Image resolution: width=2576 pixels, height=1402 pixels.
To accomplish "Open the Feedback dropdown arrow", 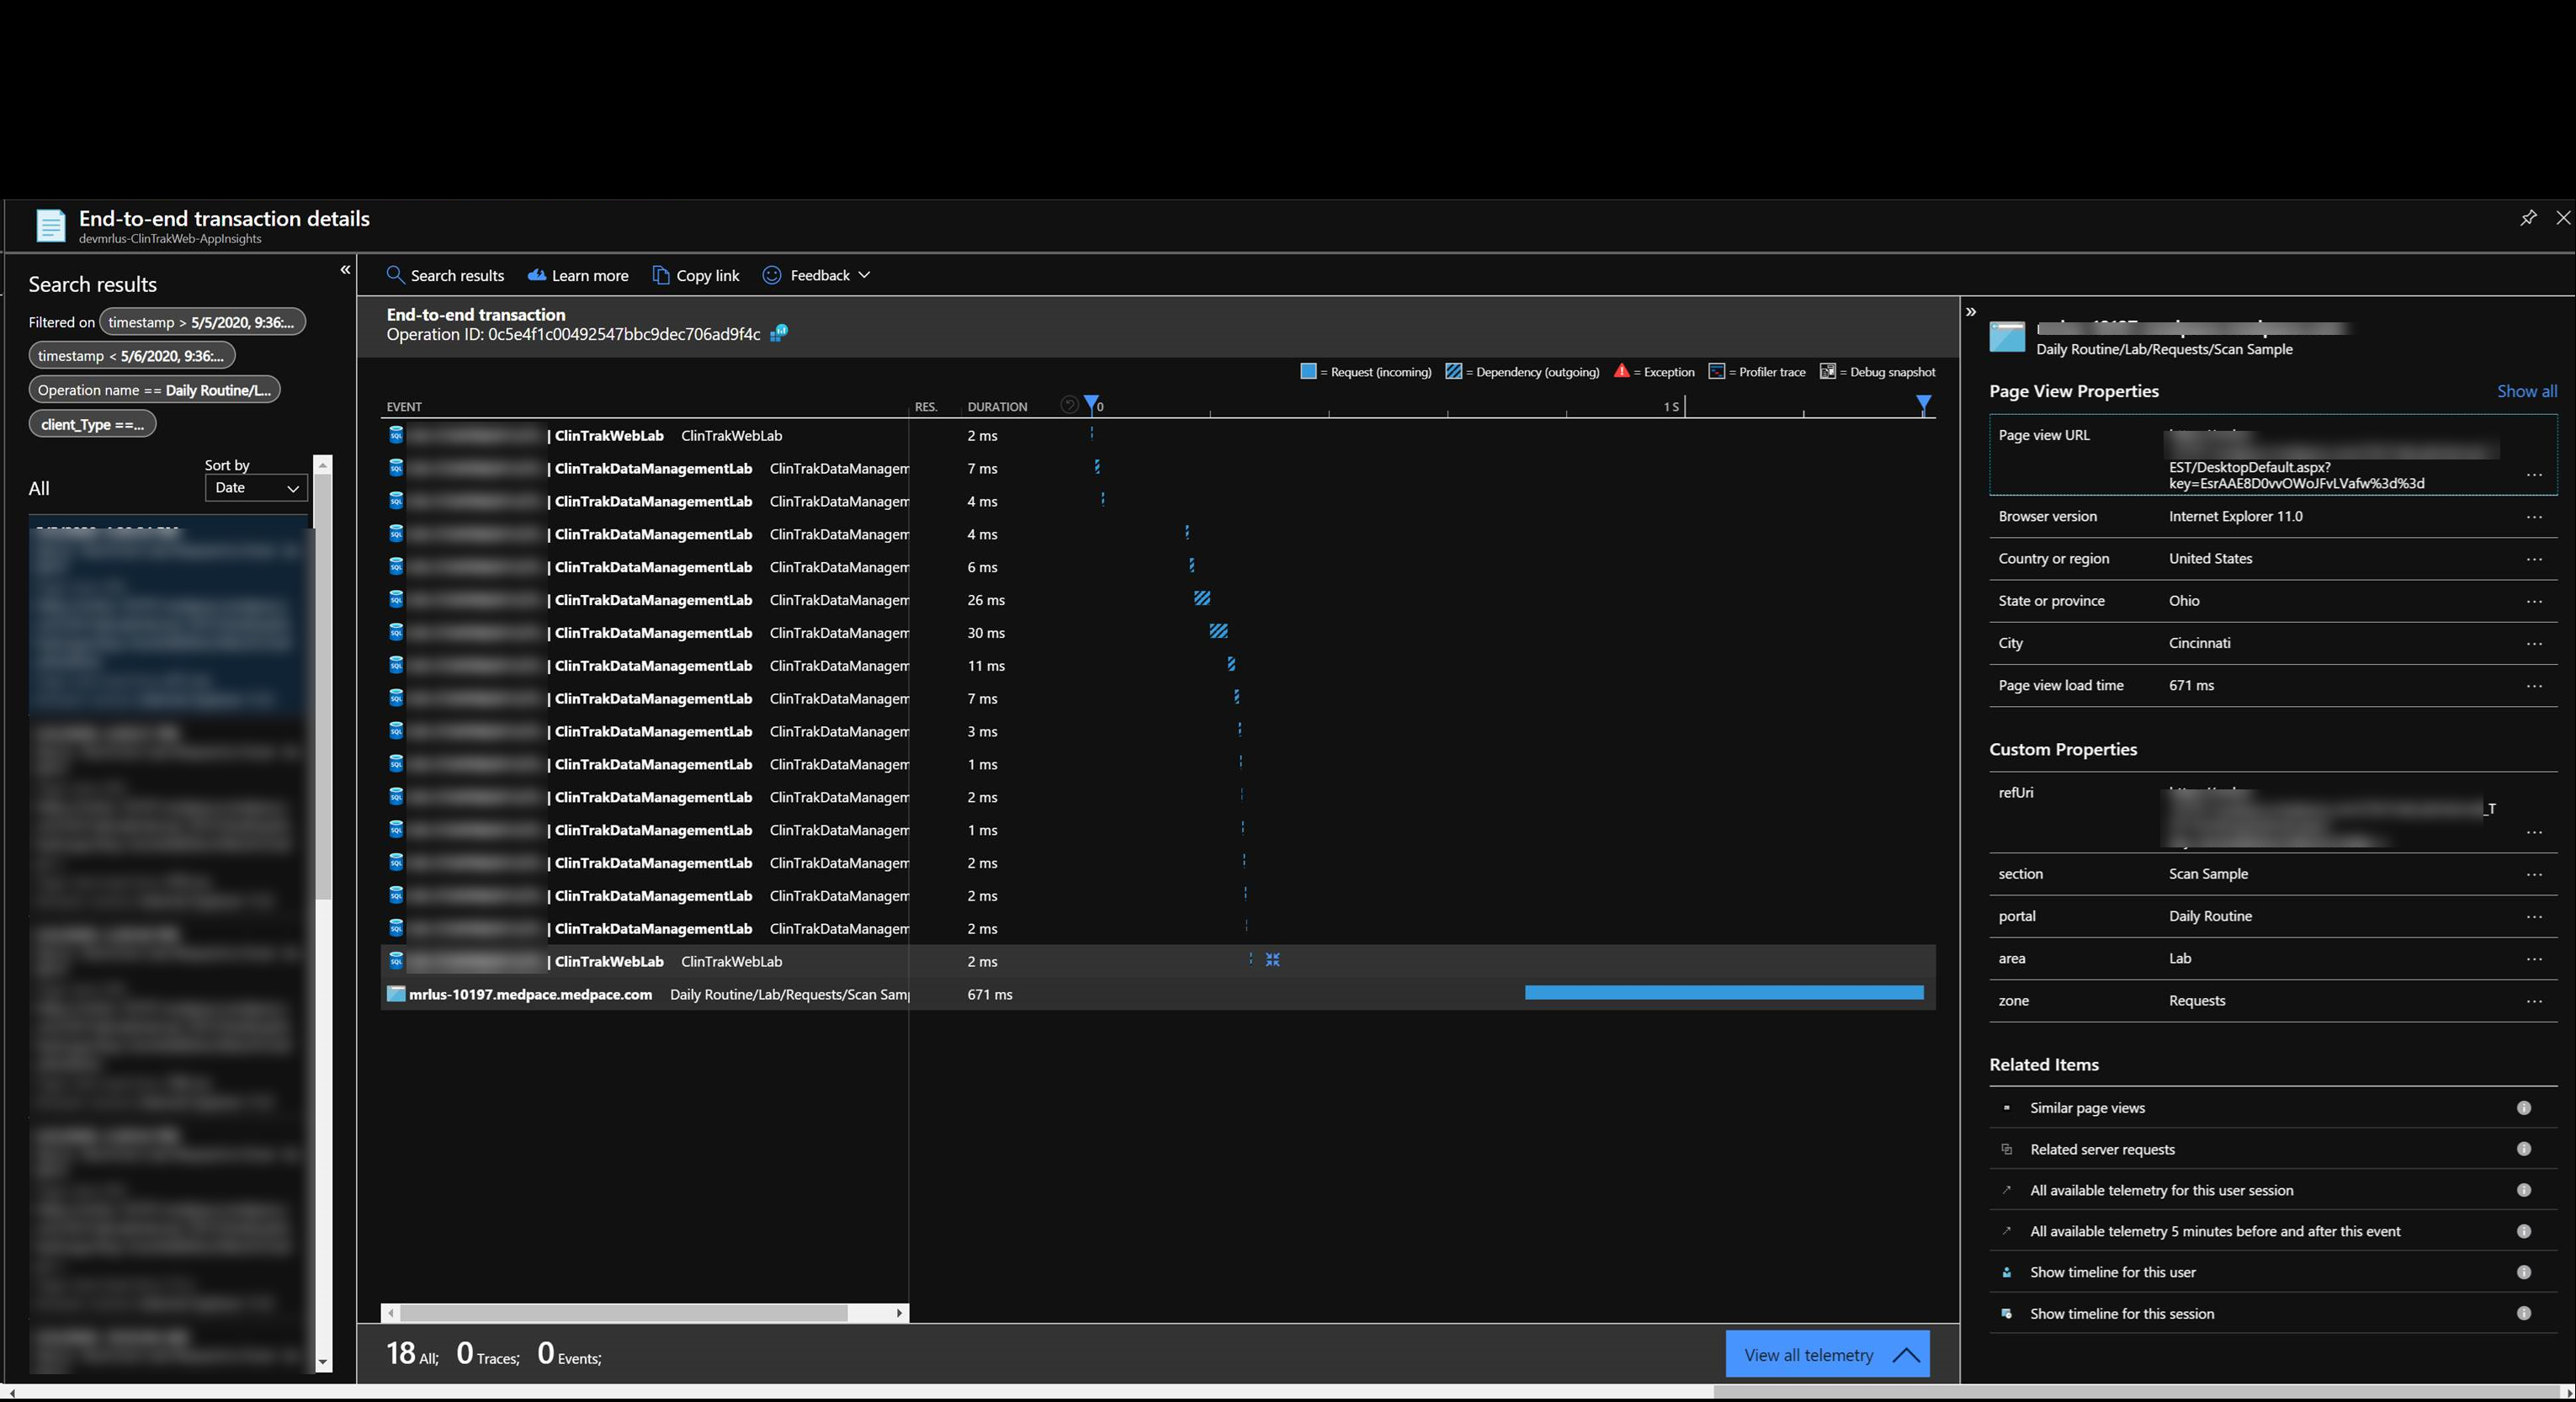I will pyautogui.click(x=864, y=275).
